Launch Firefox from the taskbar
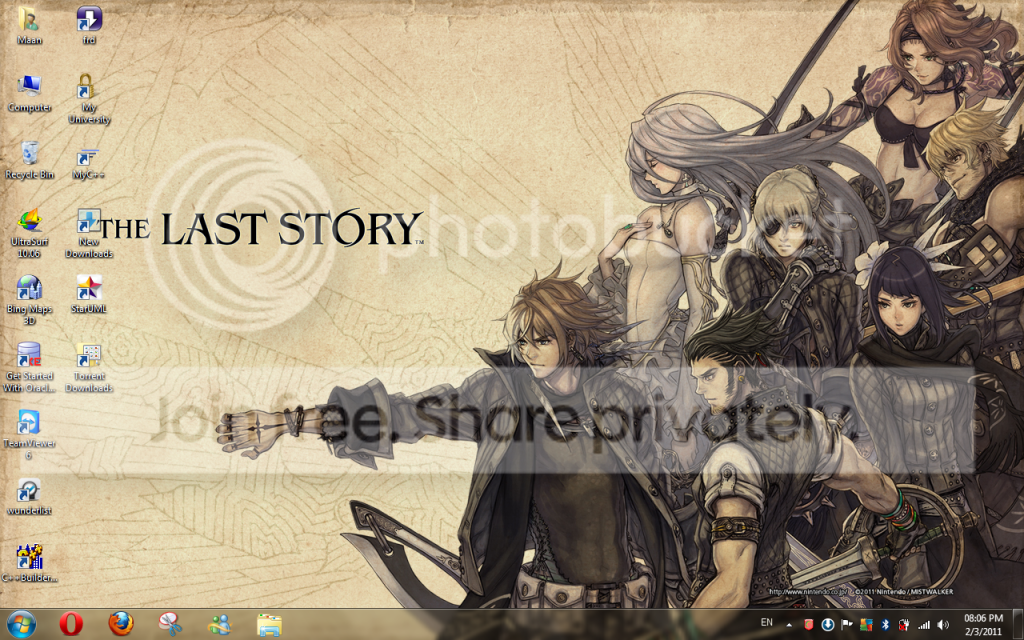 (x=121, y=624)
